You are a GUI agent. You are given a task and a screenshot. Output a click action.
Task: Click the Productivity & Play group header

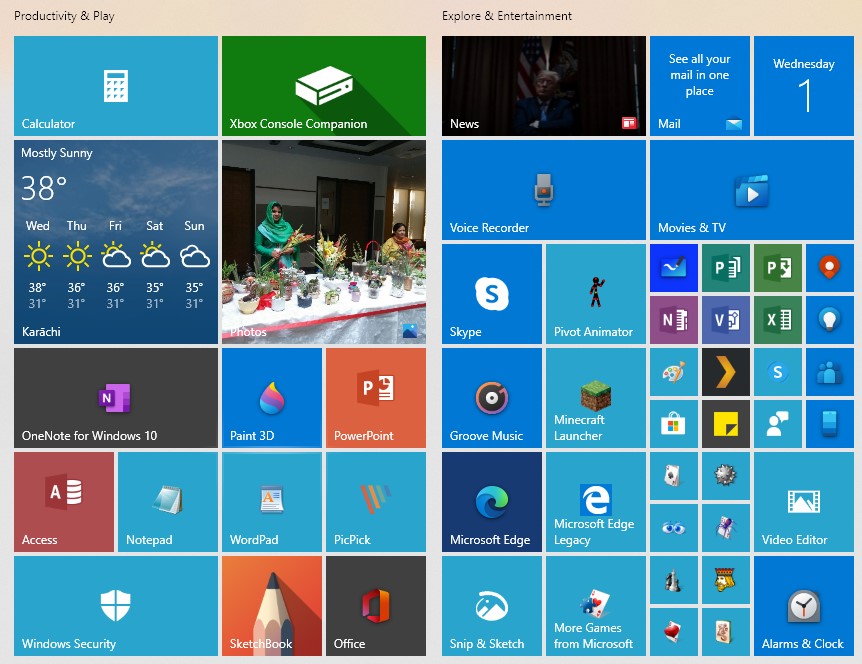pos(64,16)
